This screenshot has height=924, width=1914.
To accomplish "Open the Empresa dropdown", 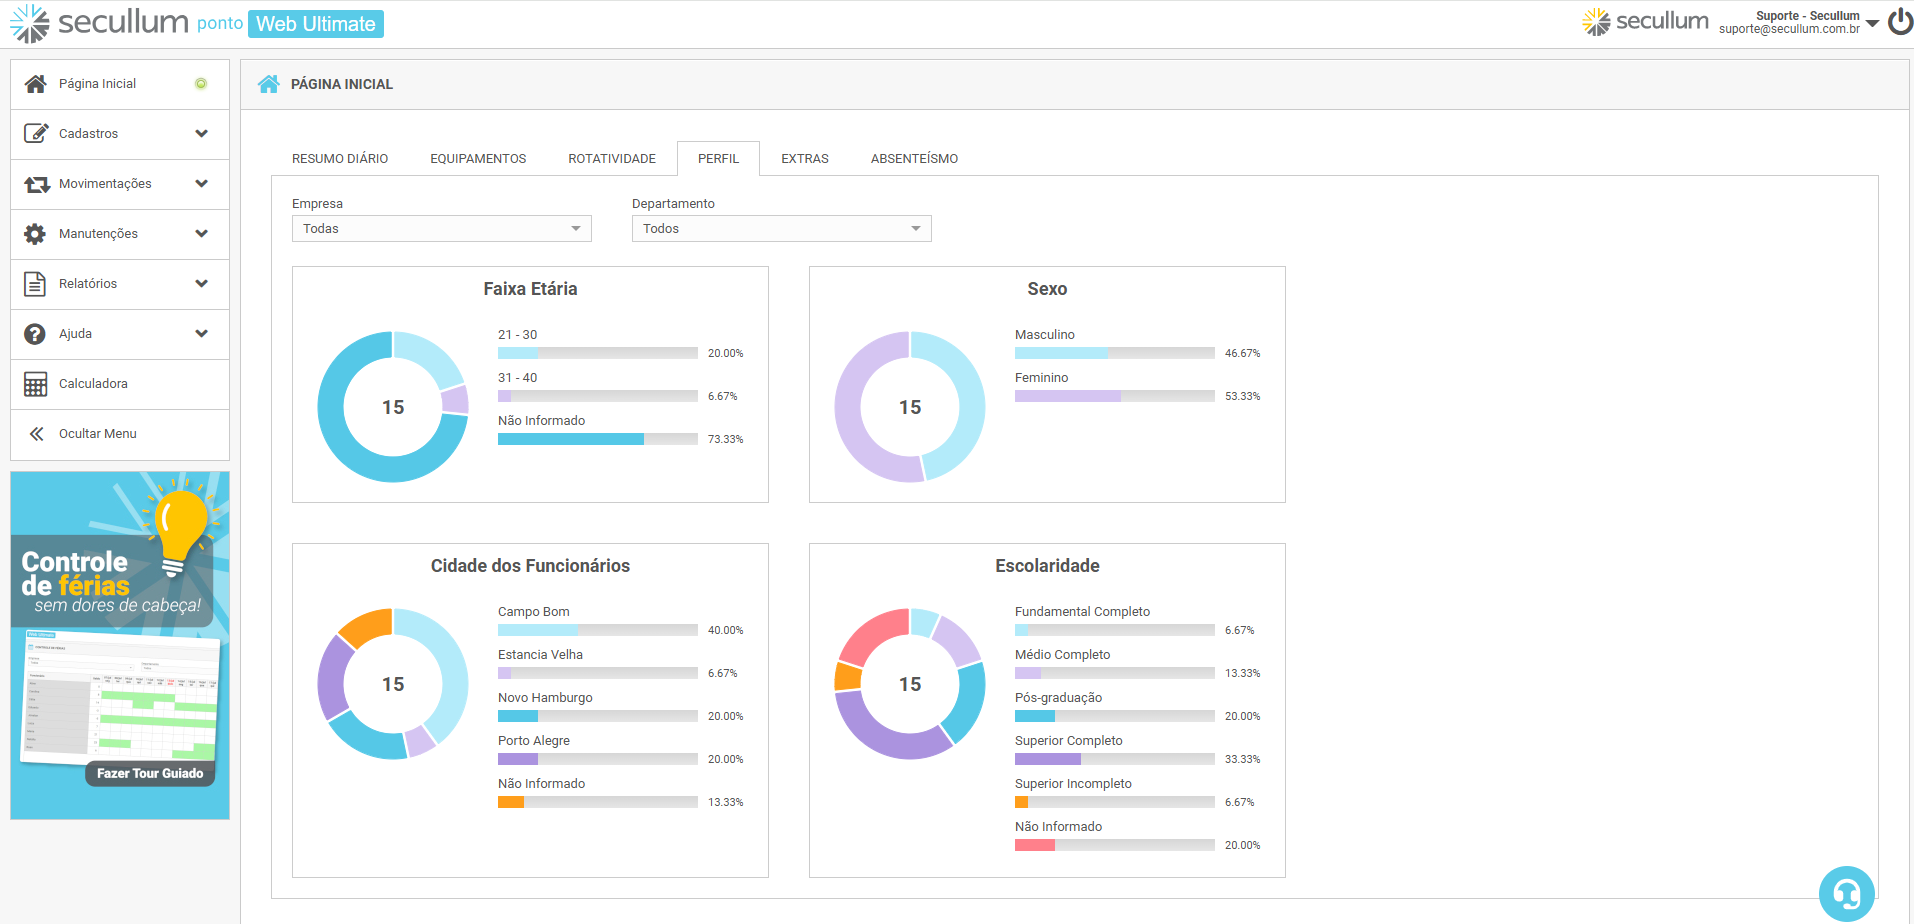I will [x=441, y=229].
